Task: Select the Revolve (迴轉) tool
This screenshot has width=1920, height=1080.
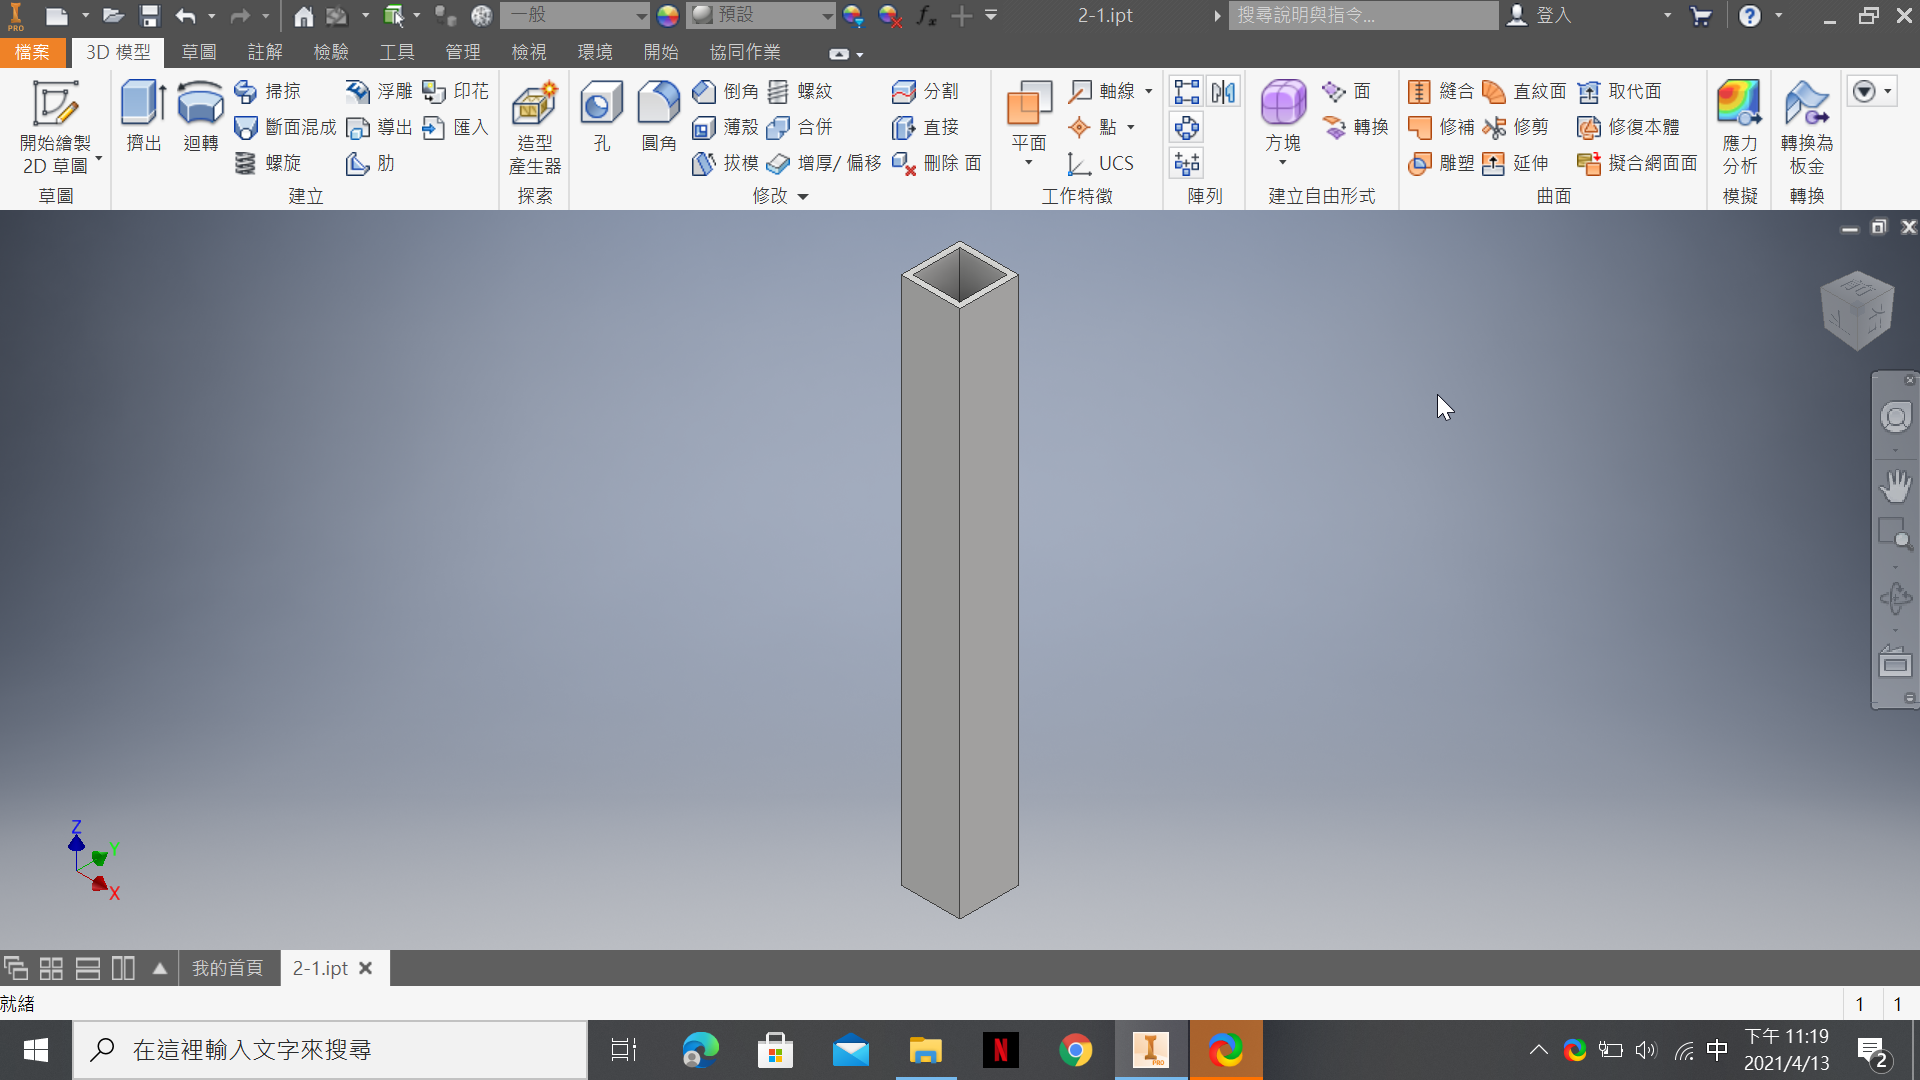Action: click(x=200, y=117)
